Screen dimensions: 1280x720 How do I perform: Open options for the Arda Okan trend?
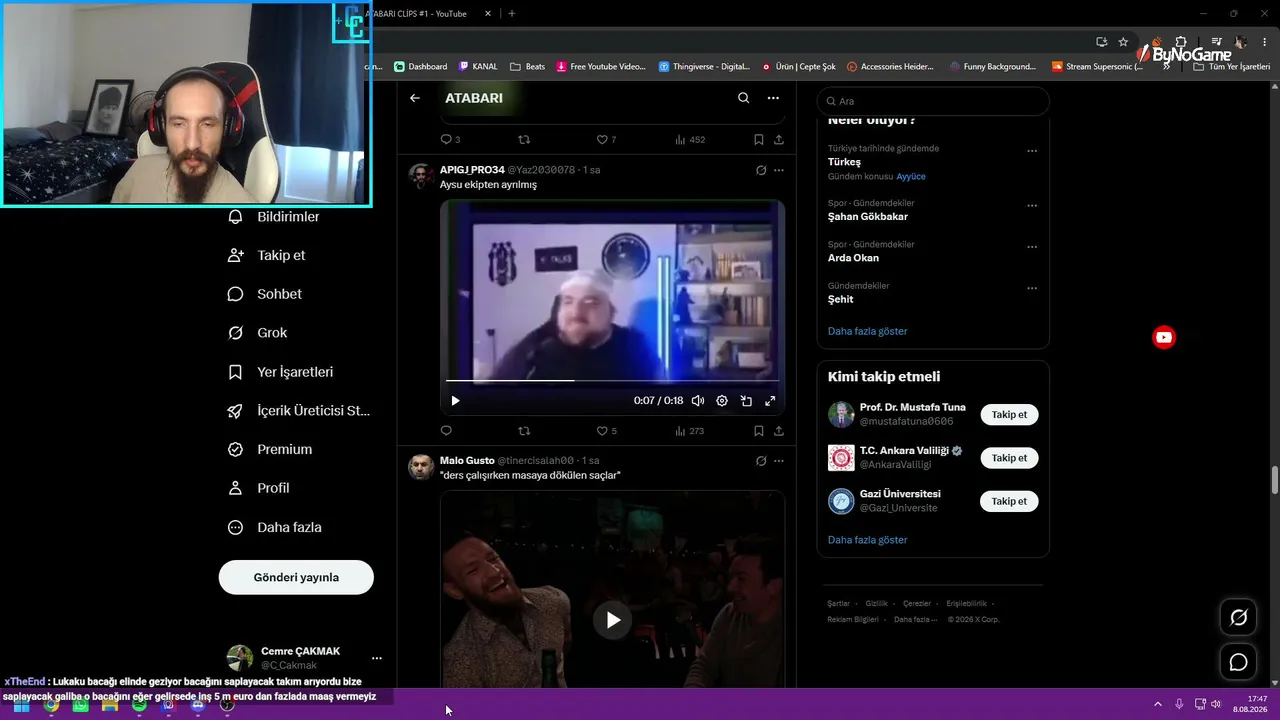[x=1032, y=247]
